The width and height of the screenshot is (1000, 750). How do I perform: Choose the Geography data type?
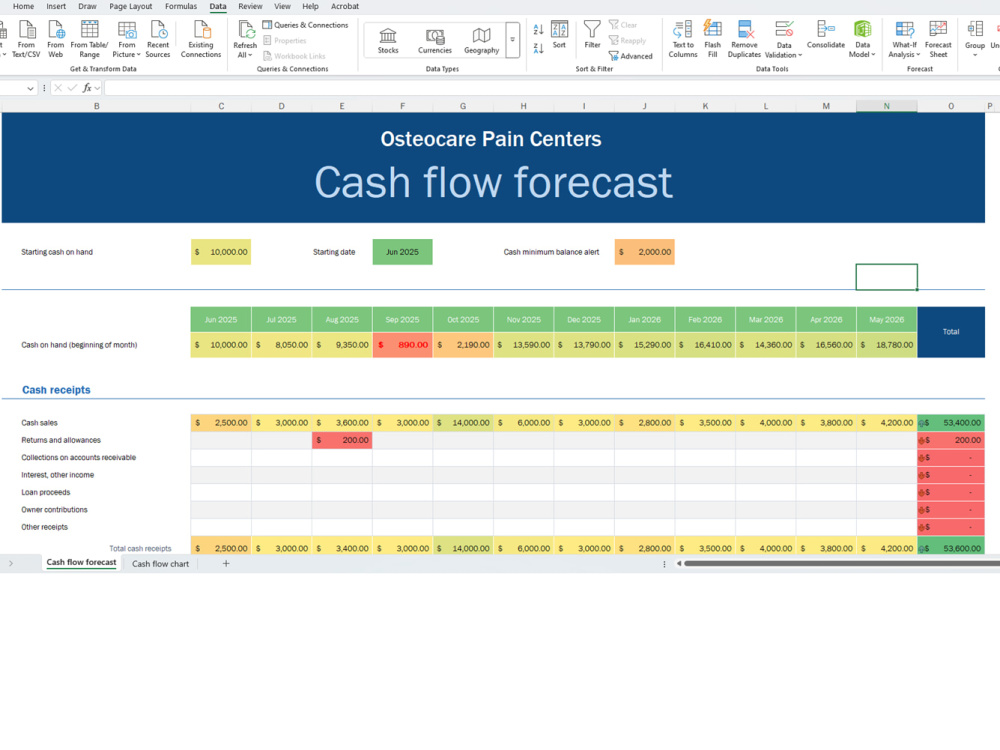click(482, 40)
